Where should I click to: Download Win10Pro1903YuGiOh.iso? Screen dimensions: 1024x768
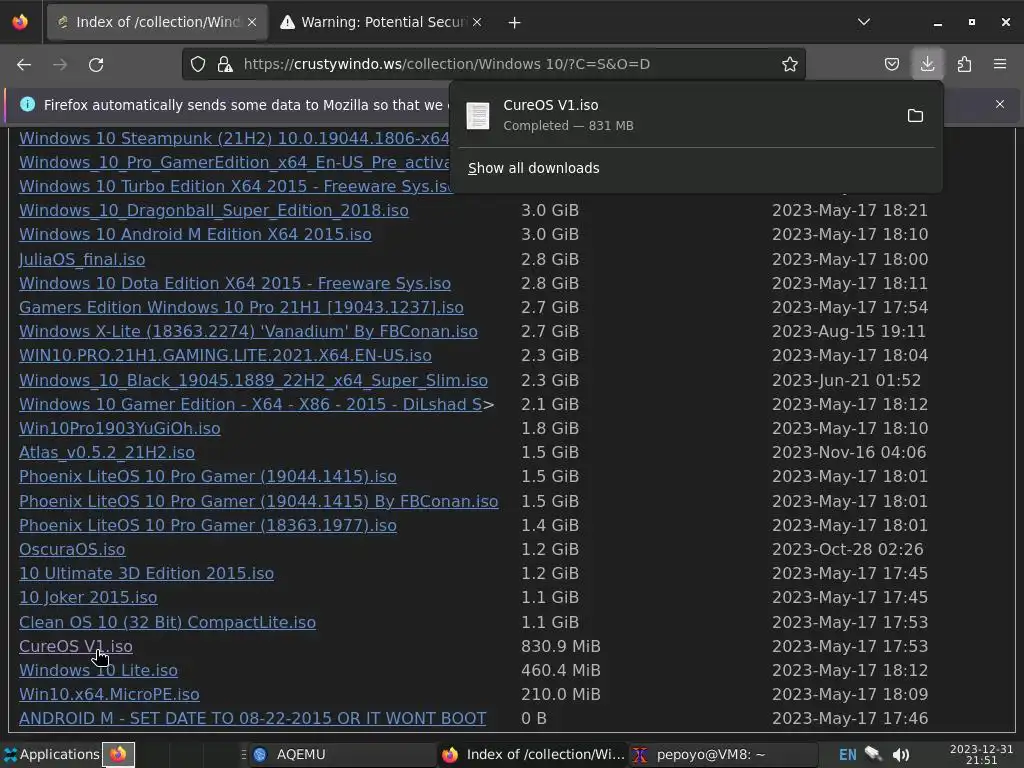(x=120, y=428)
